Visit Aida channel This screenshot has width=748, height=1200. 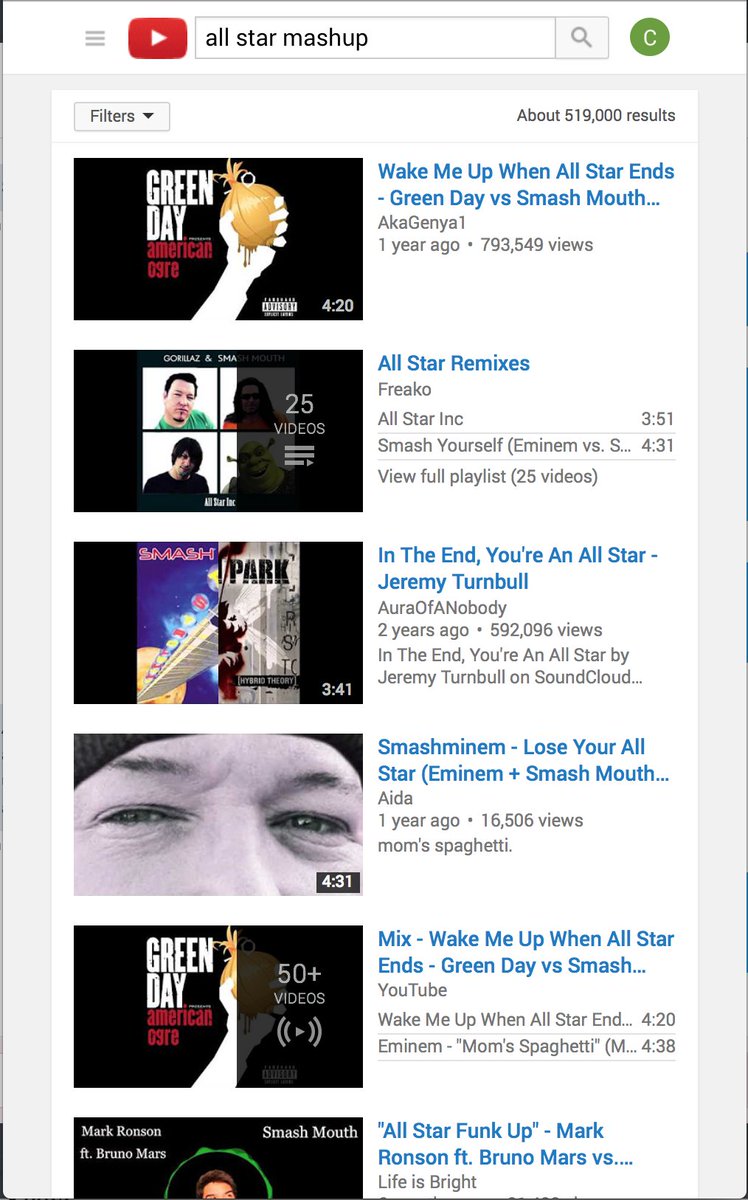pos(395,798)
